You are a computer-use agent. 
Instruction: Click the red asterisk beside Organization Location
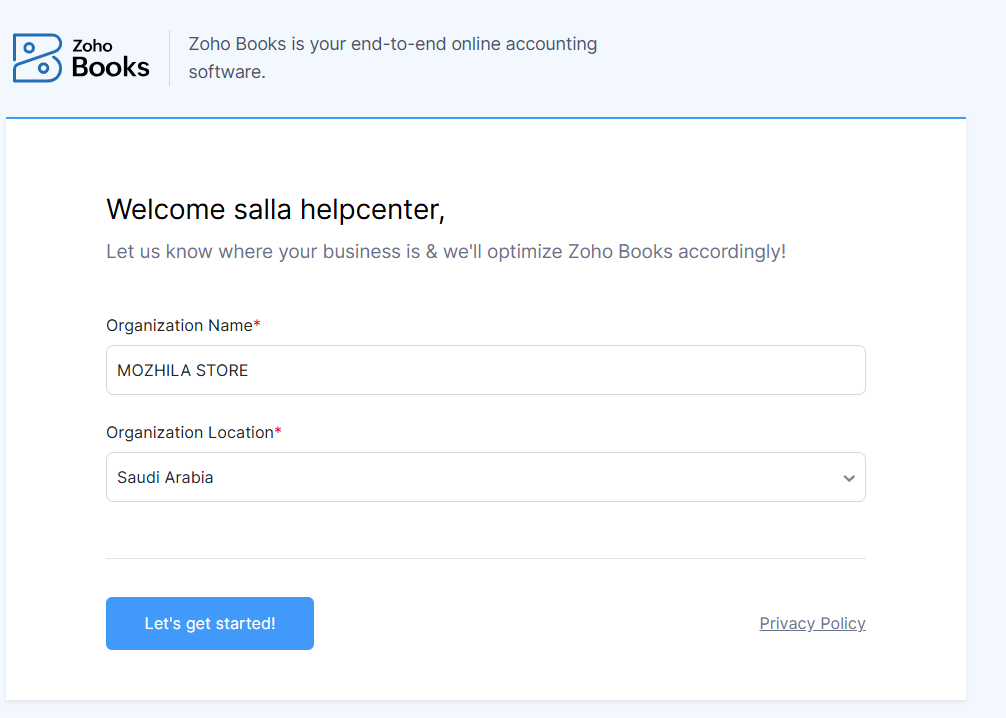(278, 432)
